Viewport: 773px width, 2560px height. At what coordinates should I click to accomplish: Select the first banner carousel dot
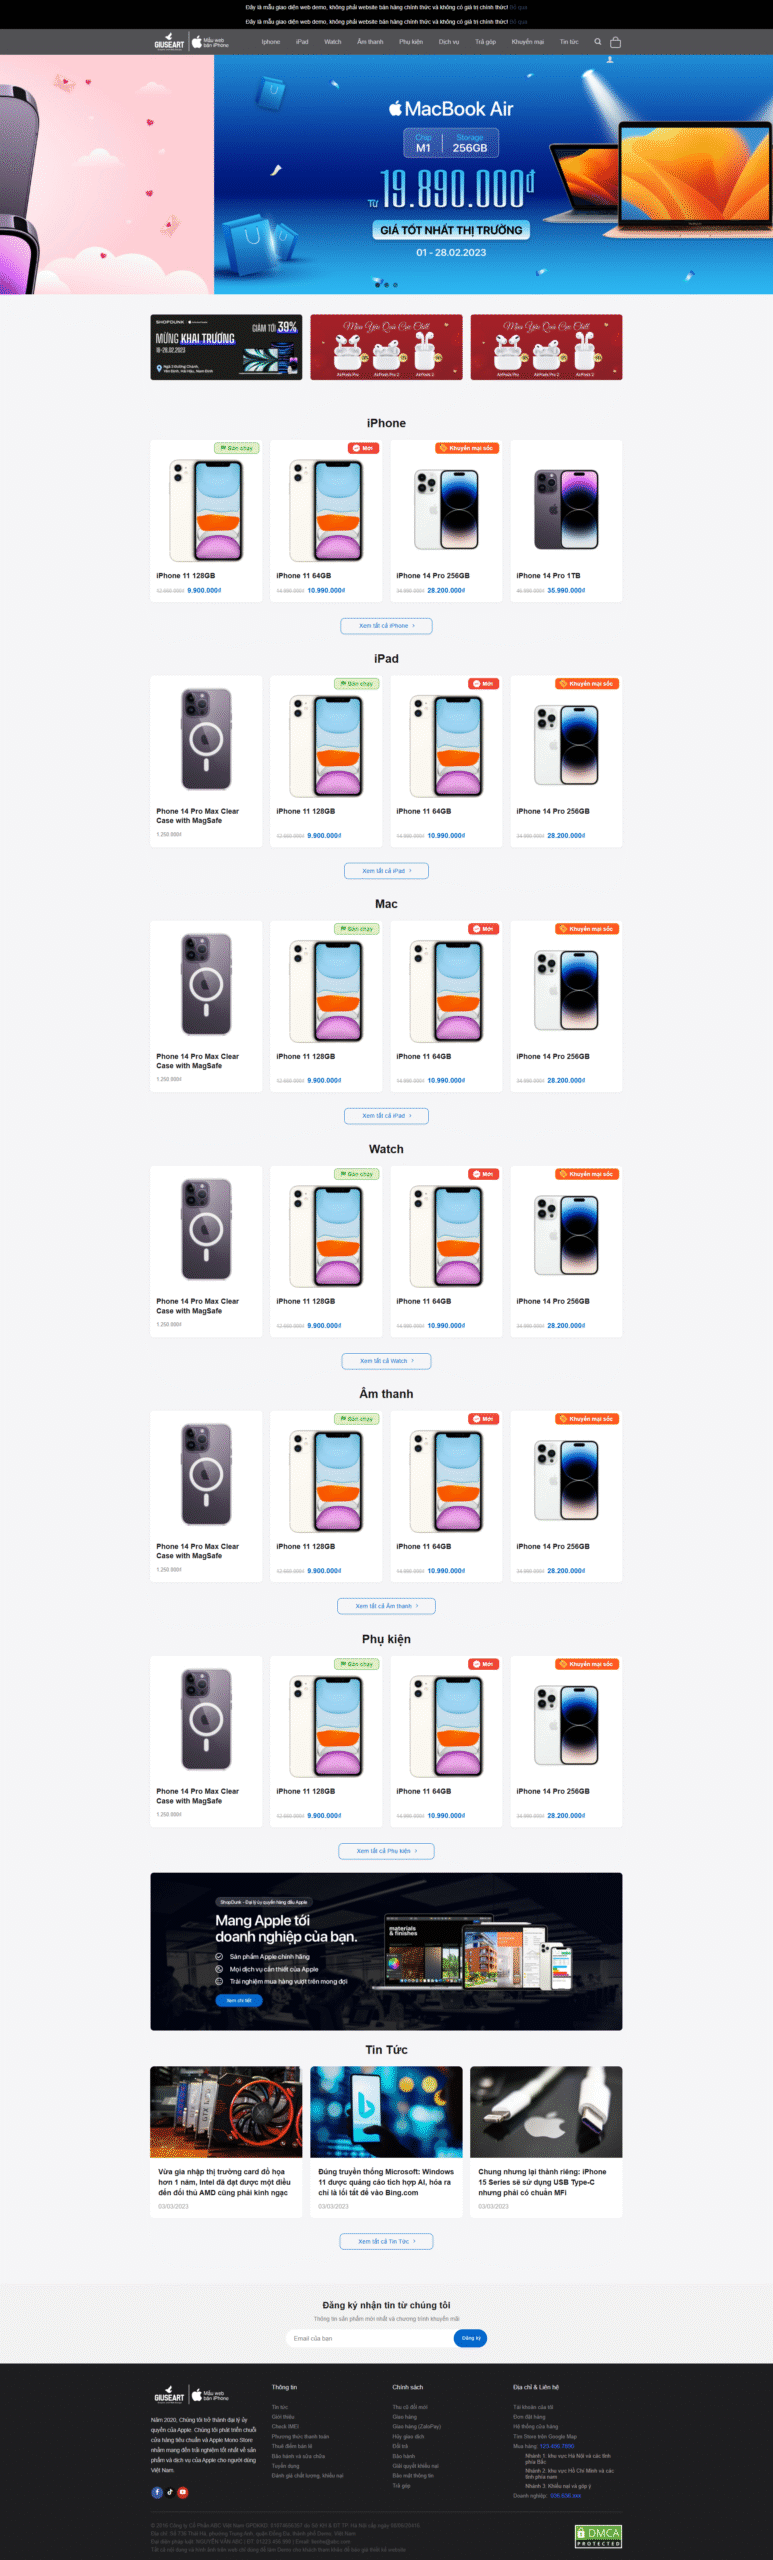click(378, 284)
